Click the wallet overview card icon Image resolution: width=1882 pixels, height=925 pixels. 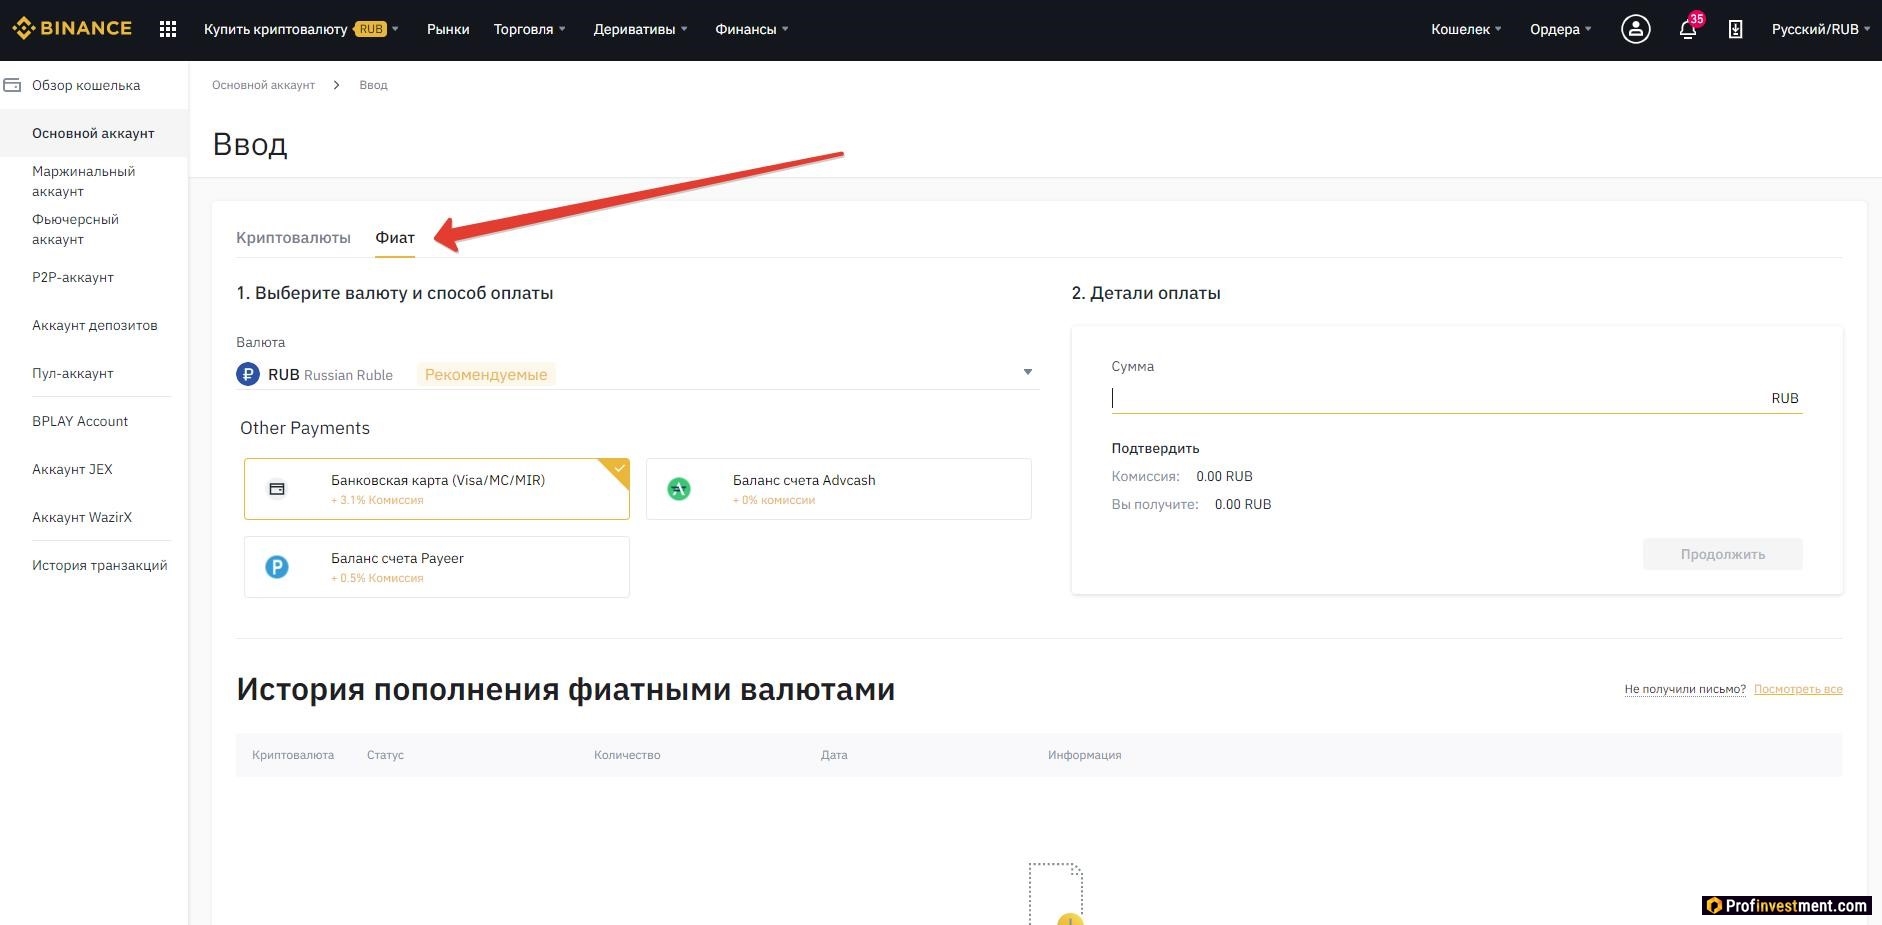[13, 85]
